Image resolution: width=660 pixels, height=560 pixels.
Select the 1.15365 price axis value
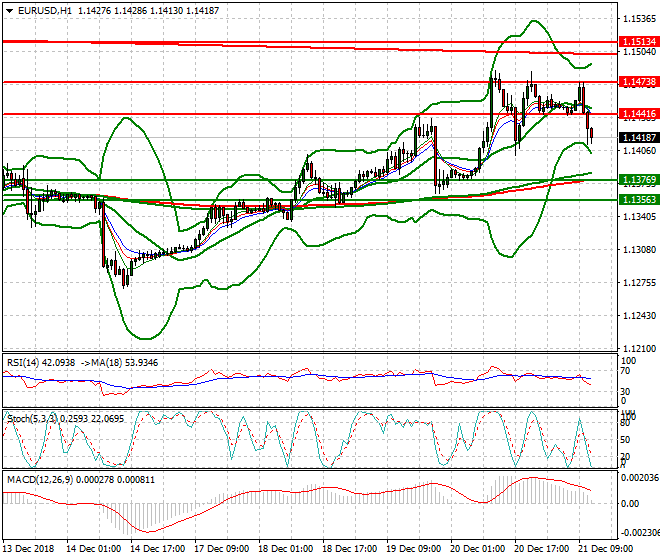pyautogui.click(x=639, y=19)
